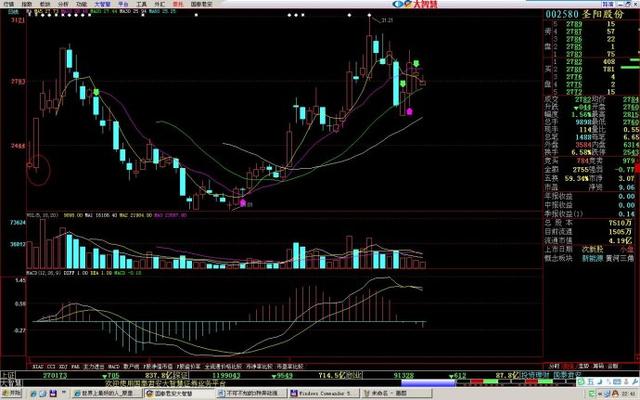Viewport: 640px width, 400px height.
Task: Click the green arrow marker above latest candles
Action: click(416, 63)
